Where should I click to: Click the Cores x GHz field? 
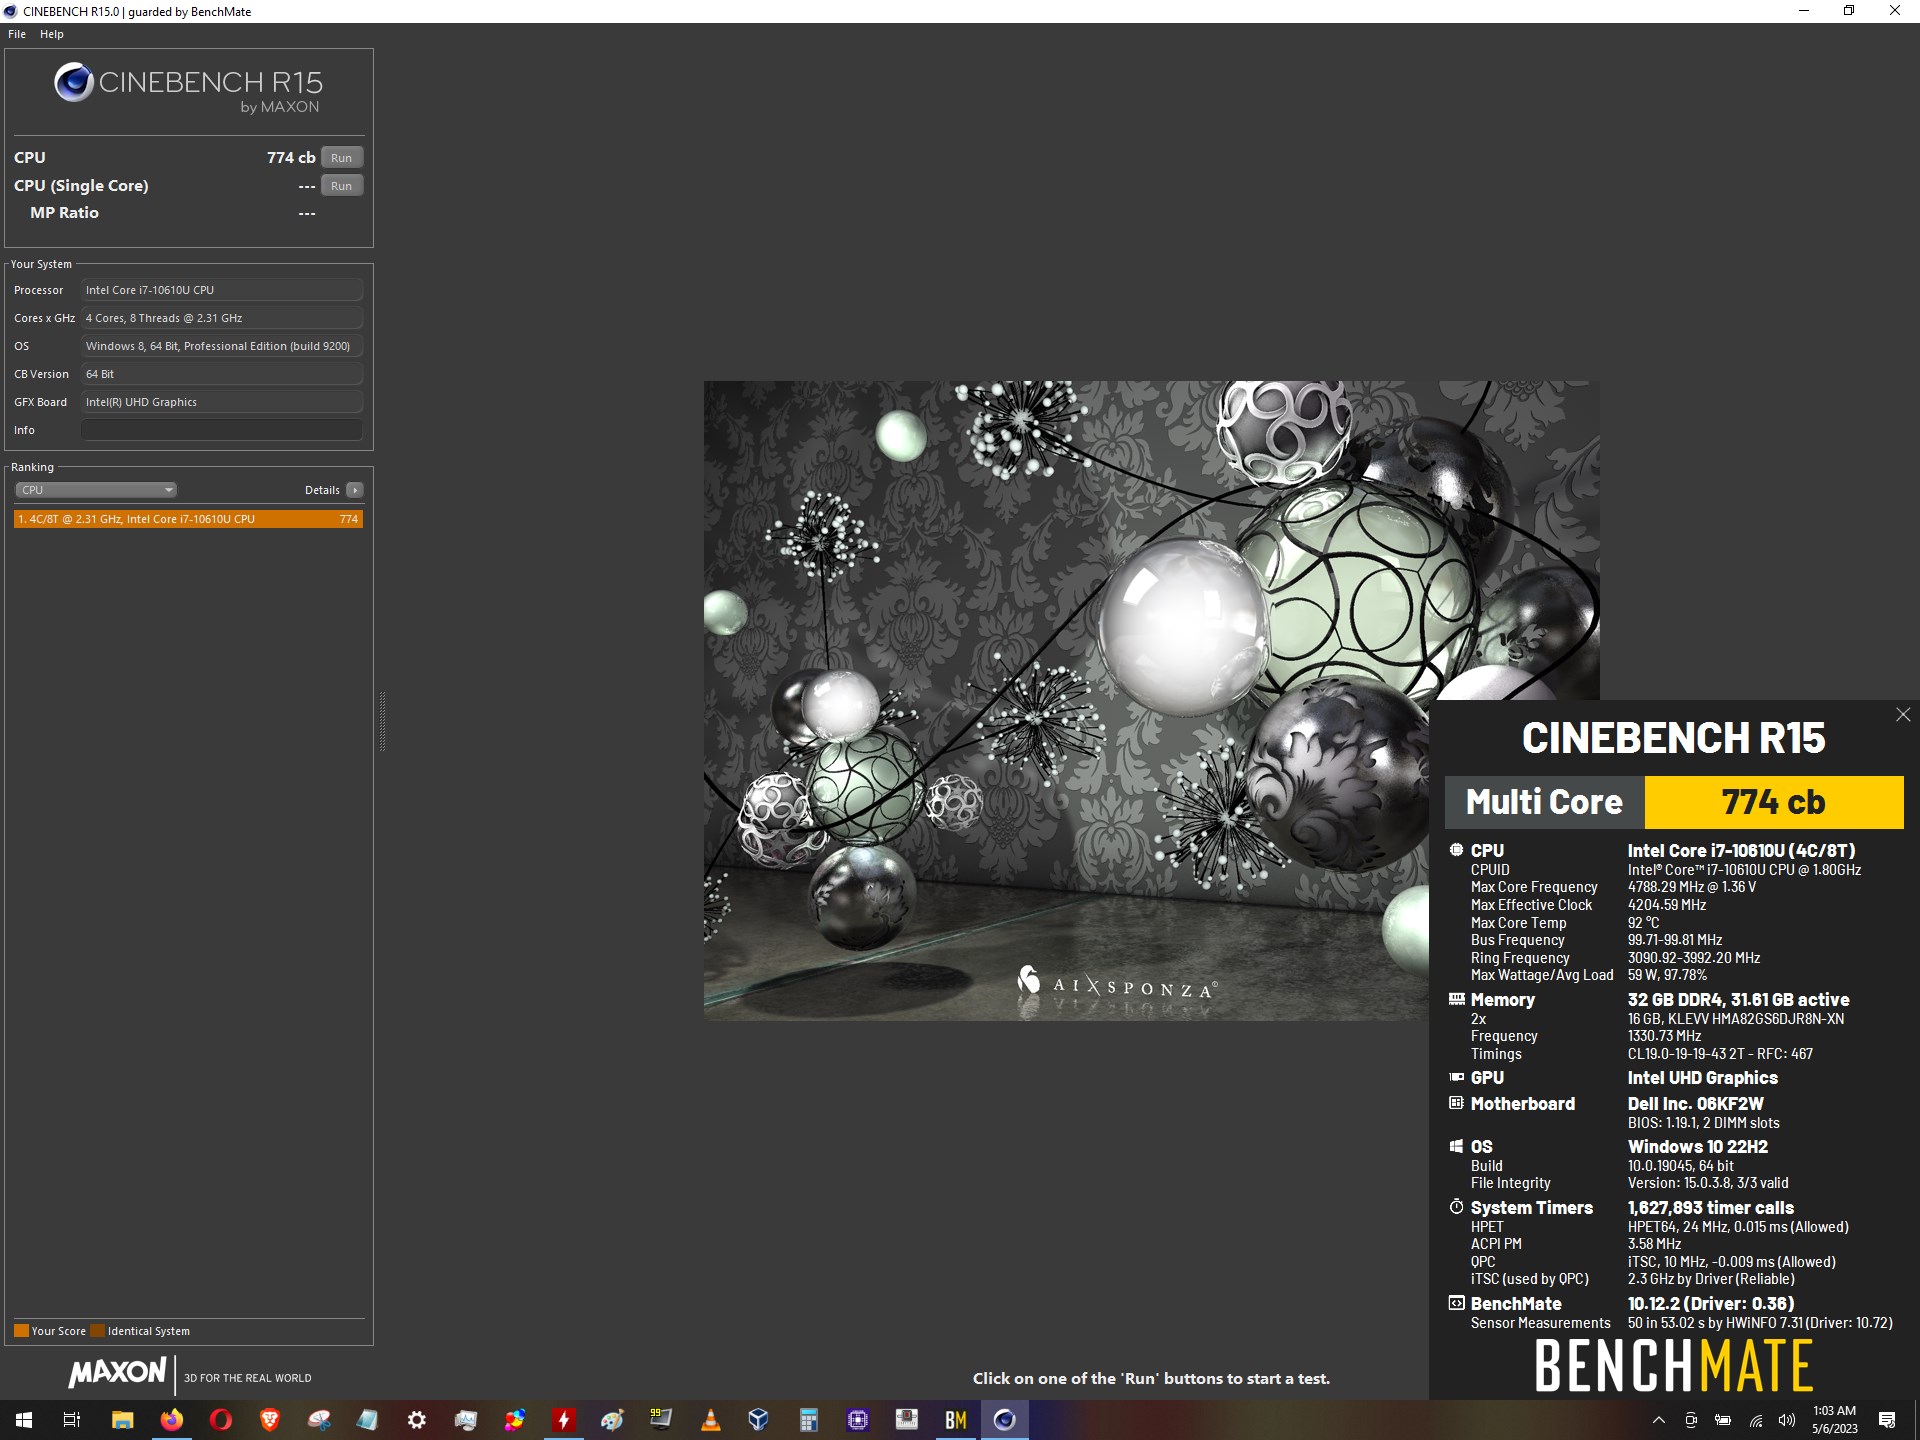click(x=222, y=318)
